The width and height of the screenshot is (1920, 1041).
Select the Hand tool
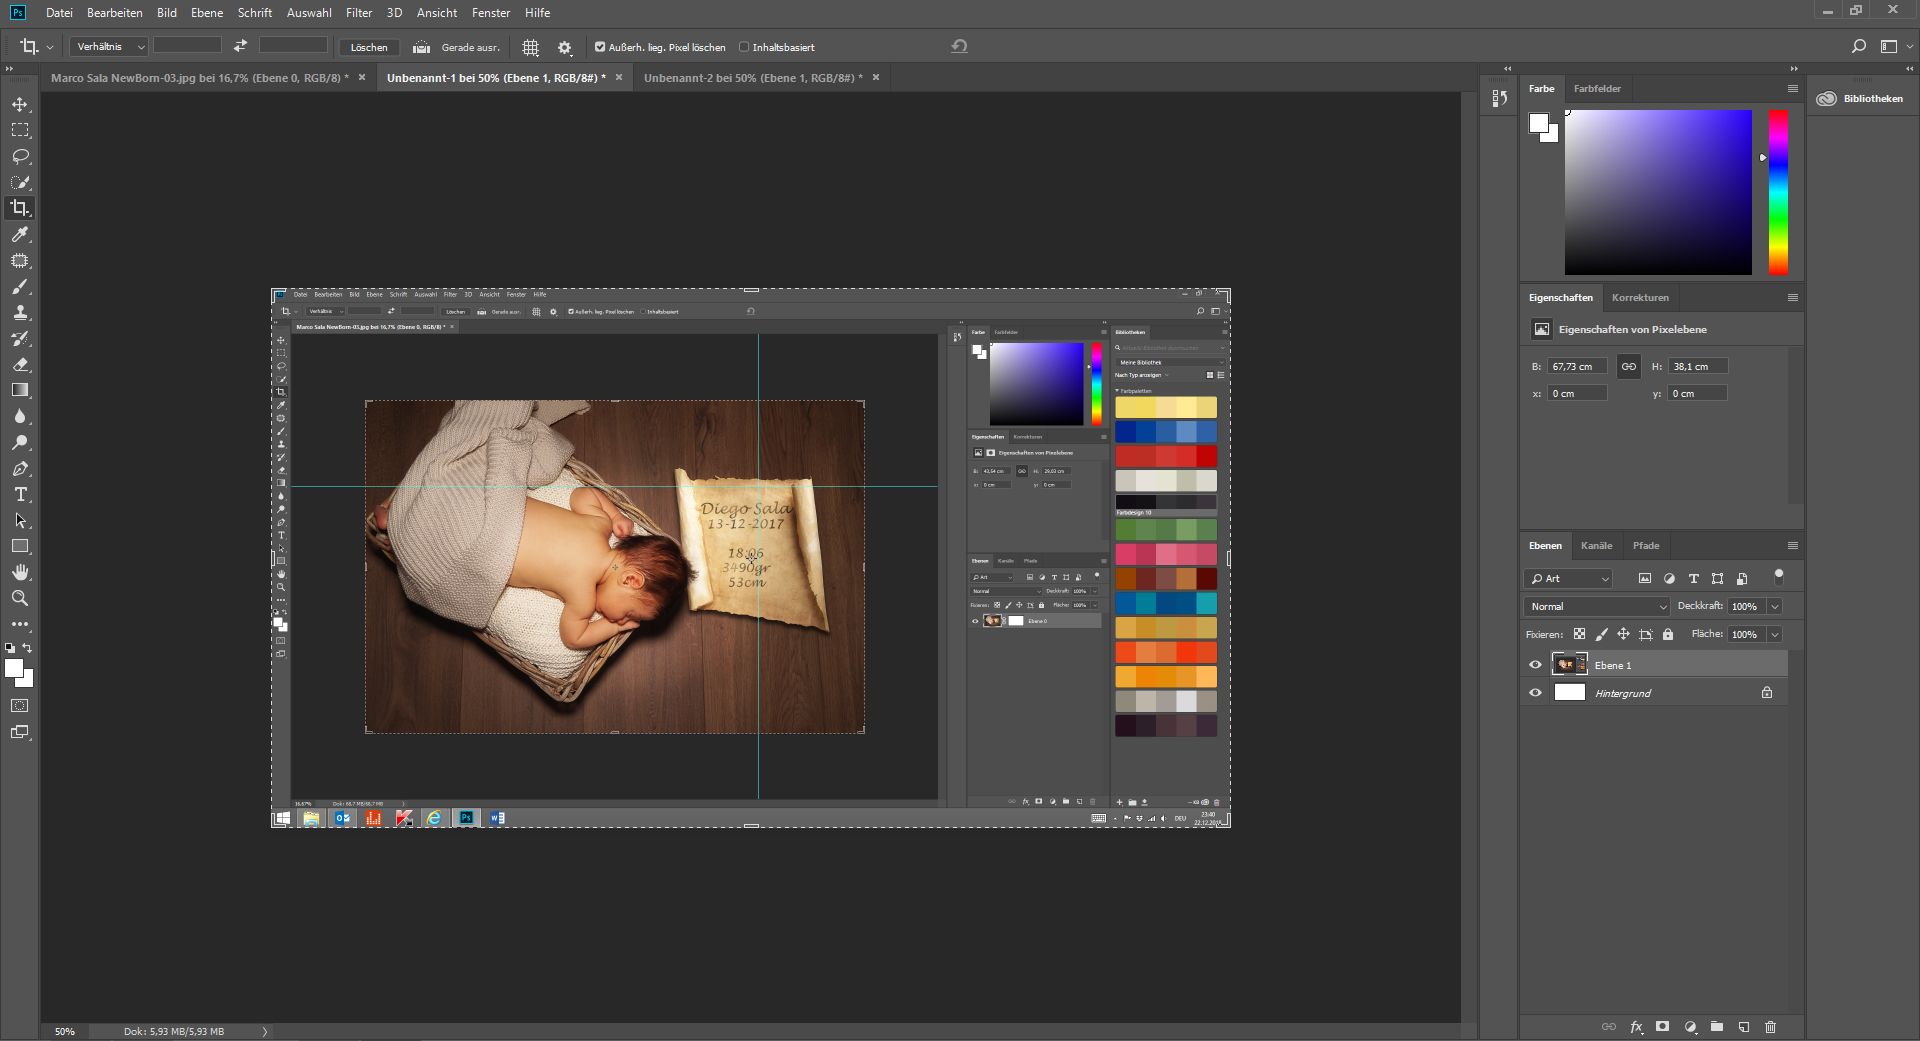(x=20, y=572)
